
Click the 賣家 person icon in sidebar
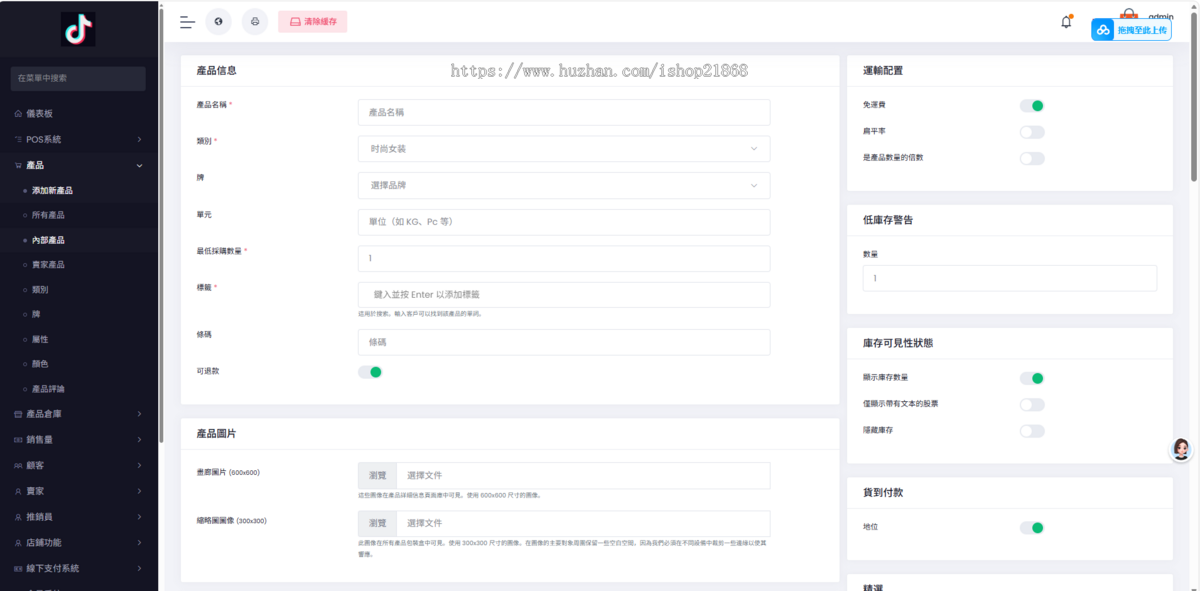[x=18, y=491]
